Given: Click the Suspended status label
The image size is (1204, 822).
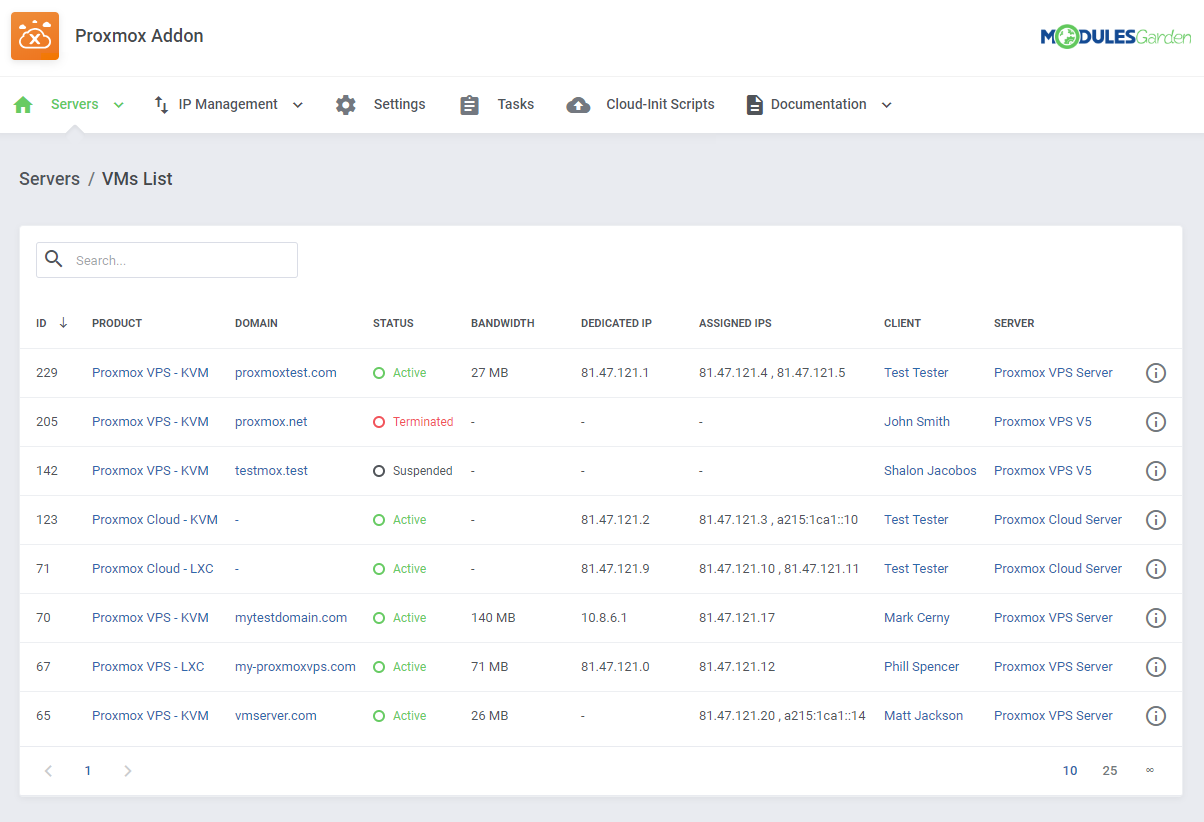Looking at the screenshot, I should pos(422,471).
